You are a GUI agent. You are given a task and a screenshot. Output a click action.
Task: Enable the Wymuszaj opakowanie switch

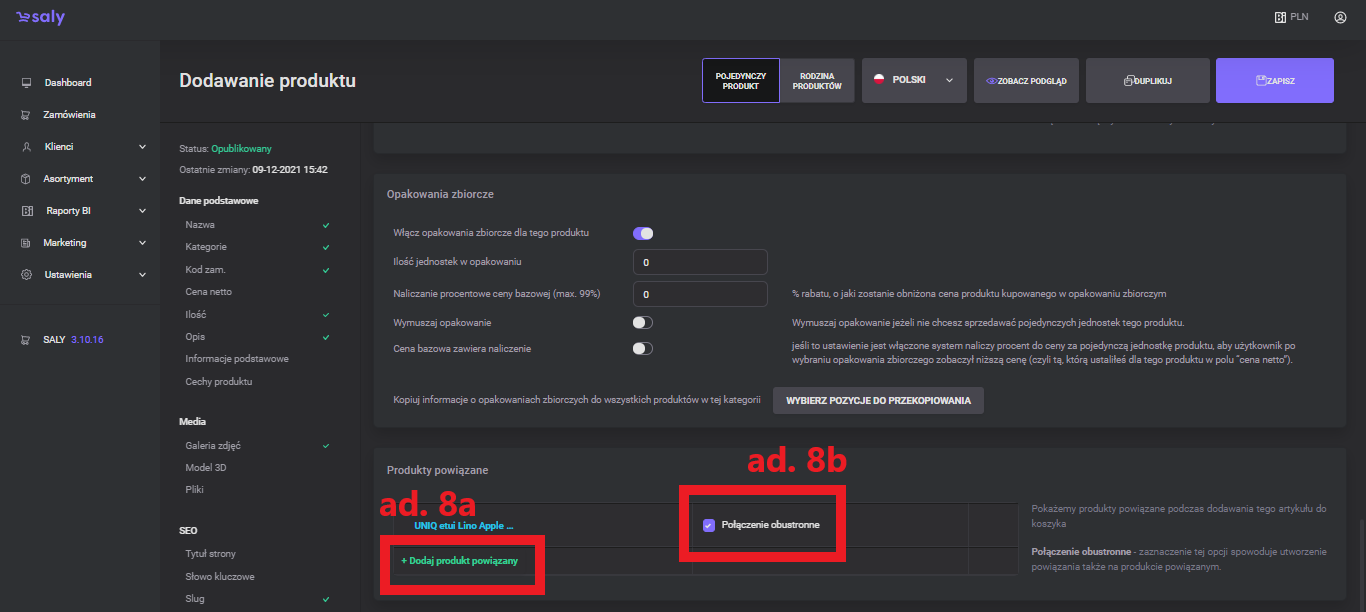coord(642,323)
